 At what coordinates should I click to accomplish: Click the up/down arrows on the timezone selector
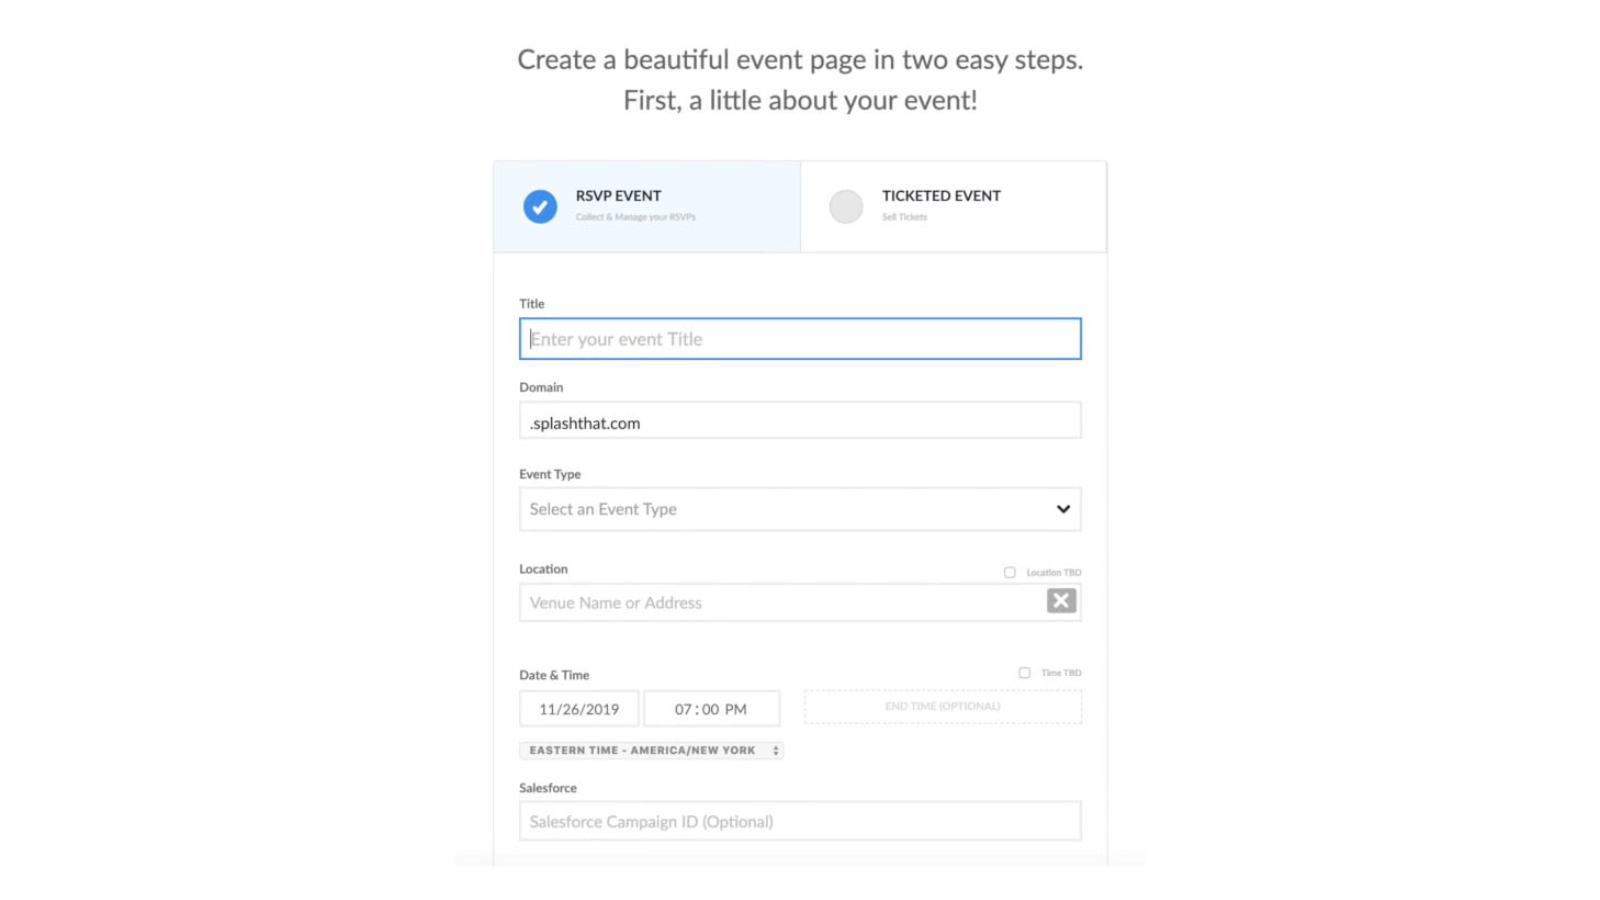coord(775,750)
